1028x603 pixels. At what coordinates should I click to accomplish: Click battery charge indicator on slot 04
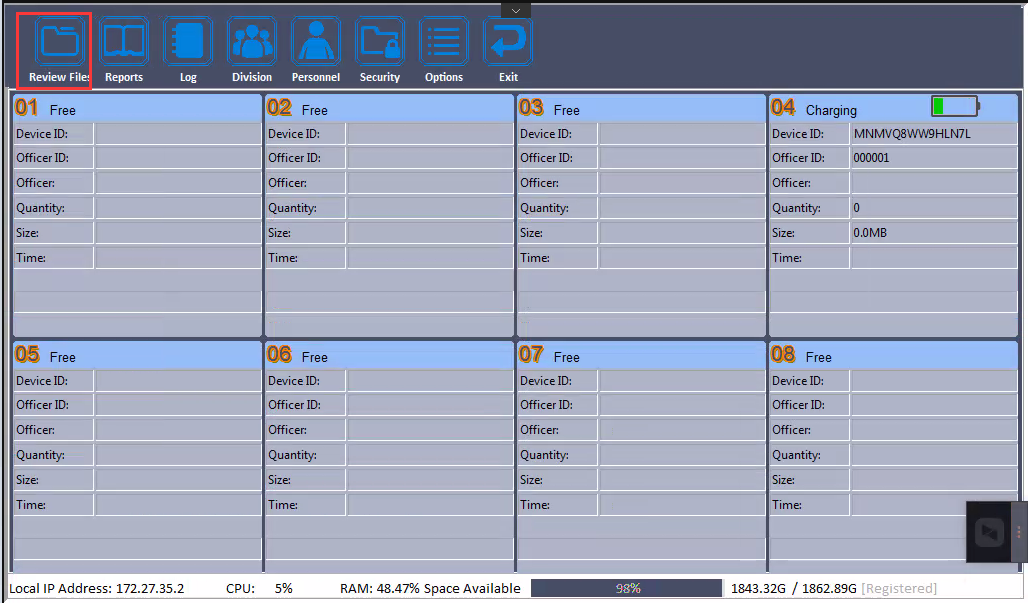tap(955, 106)
